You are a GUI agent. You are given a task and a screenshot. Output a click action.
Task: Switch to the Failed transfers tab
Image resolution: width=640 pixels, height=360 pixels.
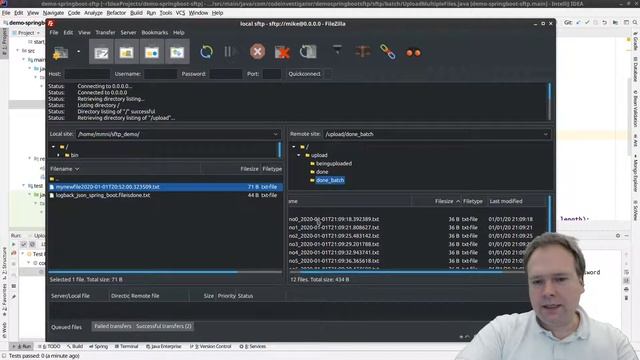[113, 326]
